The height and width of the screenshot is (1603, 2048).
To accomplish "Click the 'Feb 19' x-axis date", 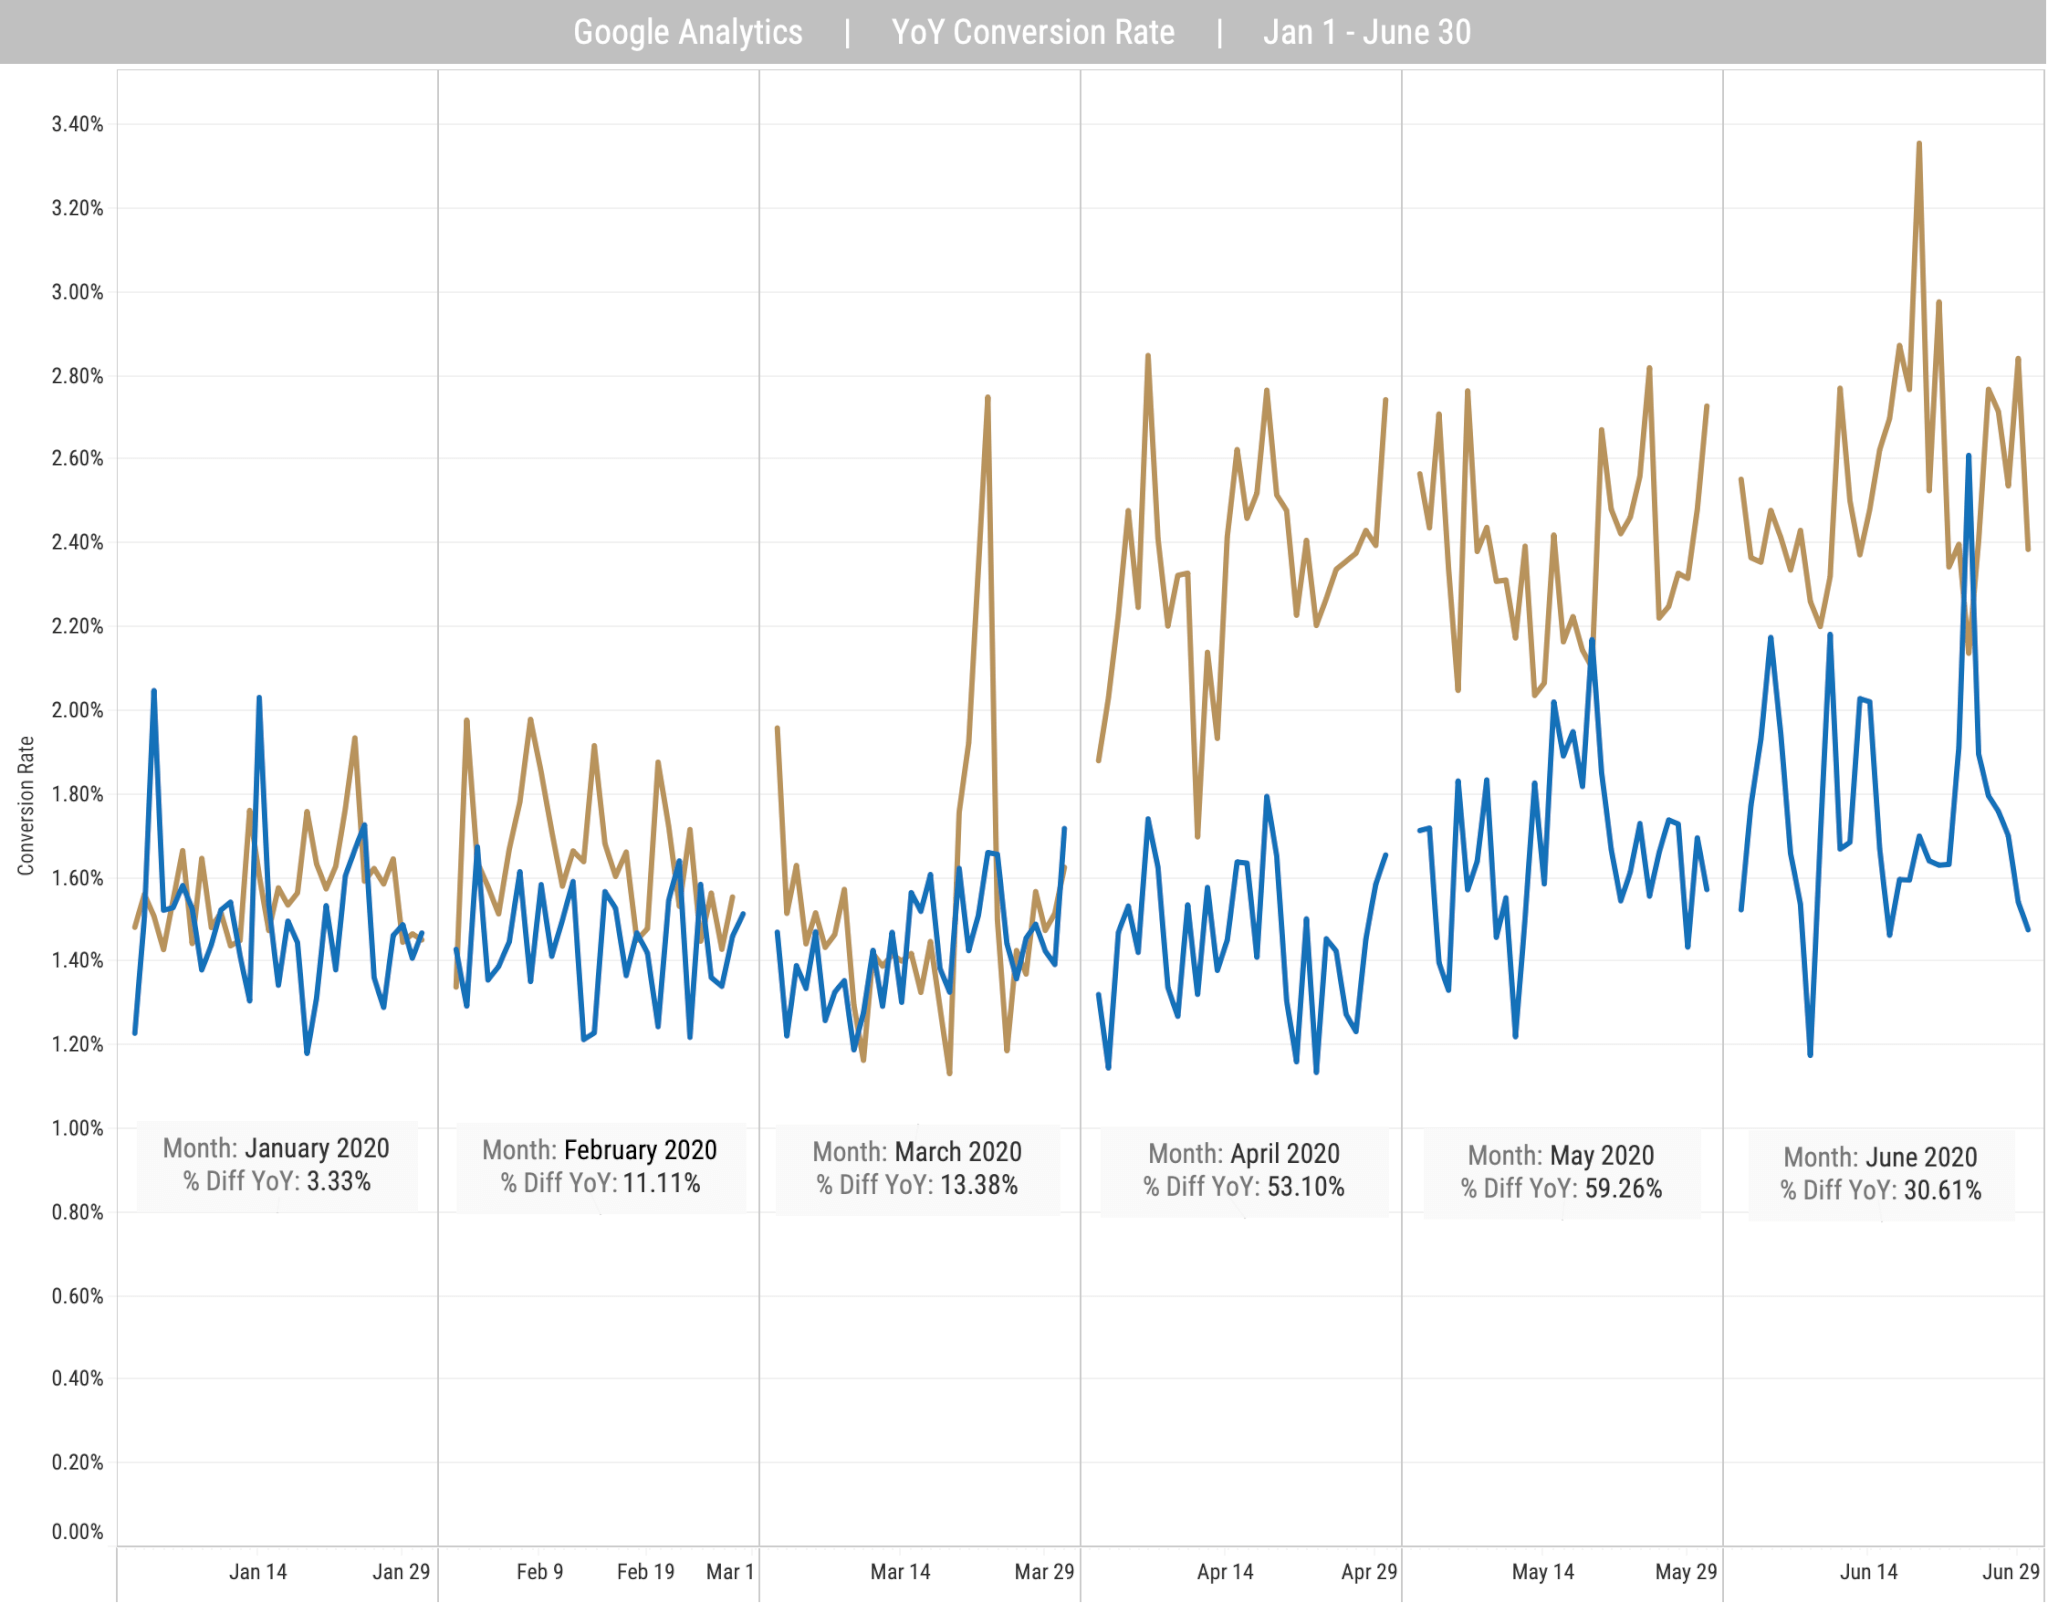I will click(x=646, y=1572).
